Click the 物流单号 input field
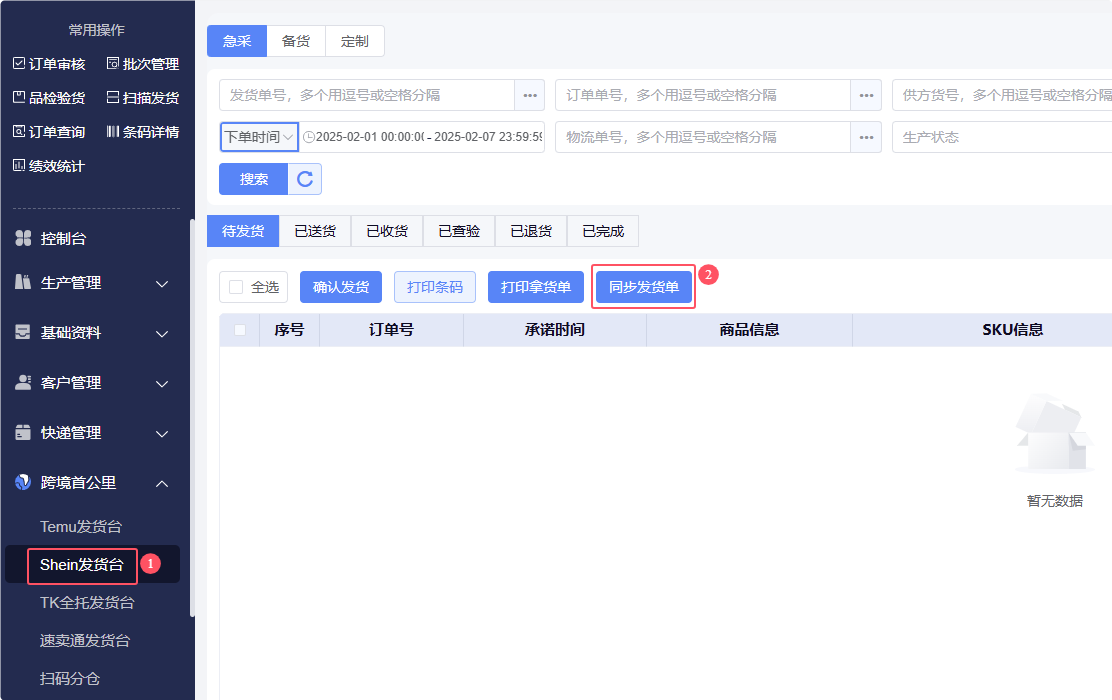The width and height of the screenshot is (1112, 700). point(702,137)
